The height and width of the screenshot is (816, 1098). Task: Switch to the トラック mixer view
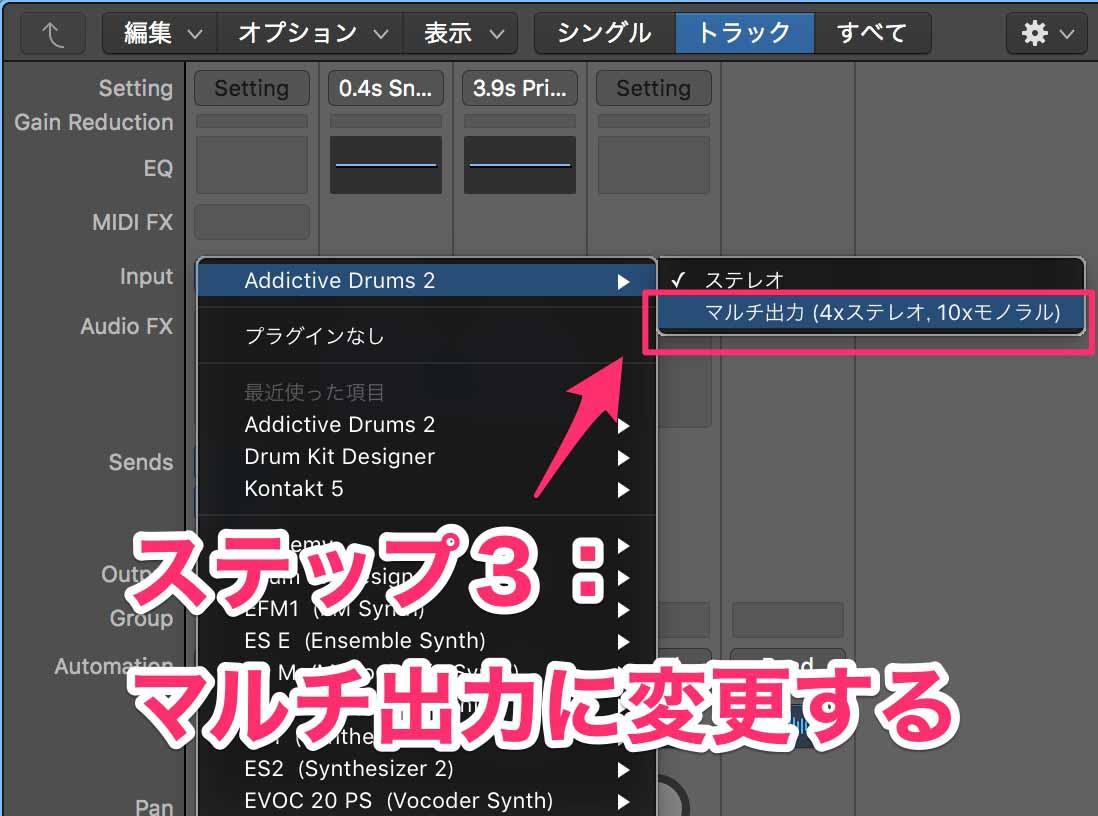[744, 33]
